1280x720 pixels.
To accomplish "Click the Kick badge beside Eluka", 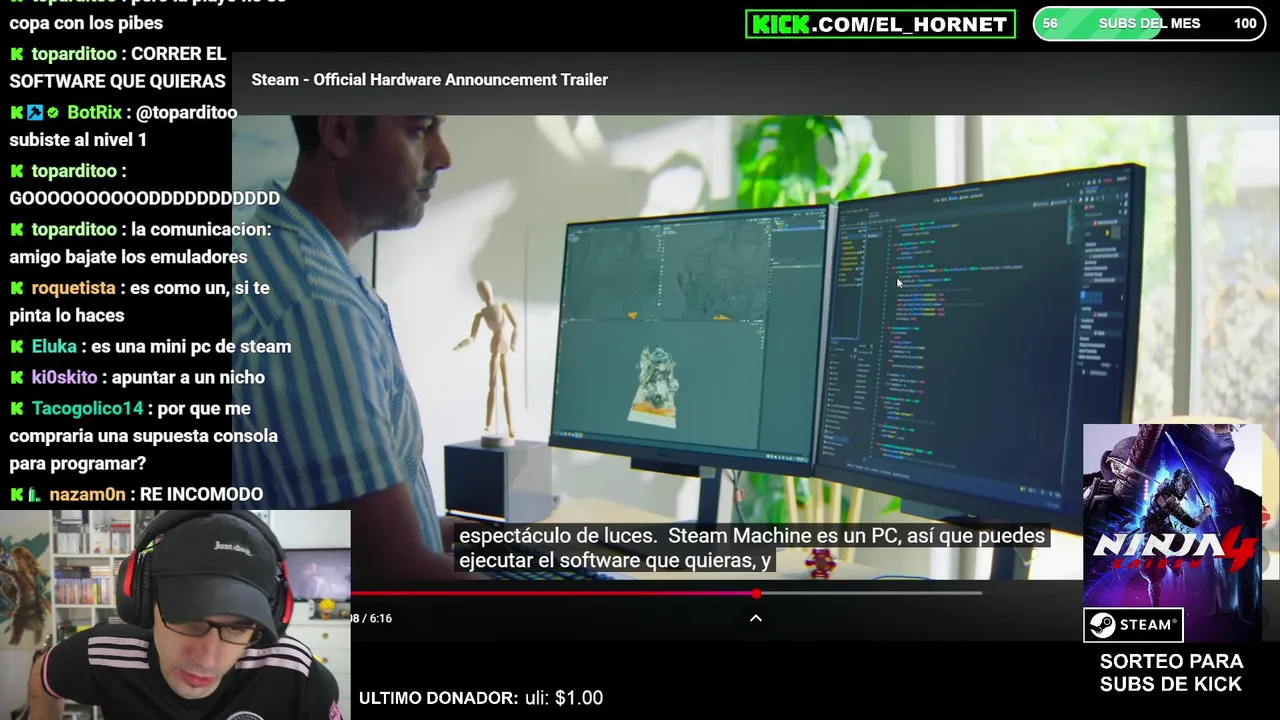I will (17, 347).
